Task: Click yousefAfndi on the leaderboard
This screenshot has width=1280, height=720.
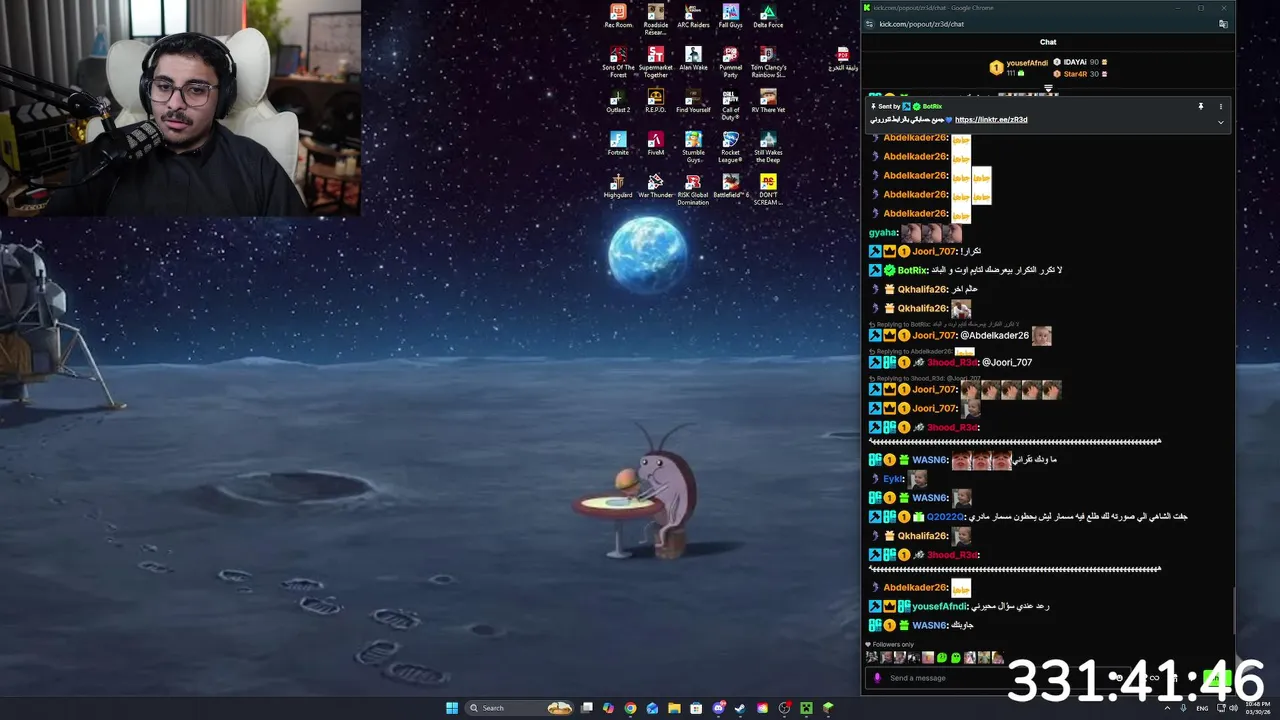Action: (x=1027, y=63)
